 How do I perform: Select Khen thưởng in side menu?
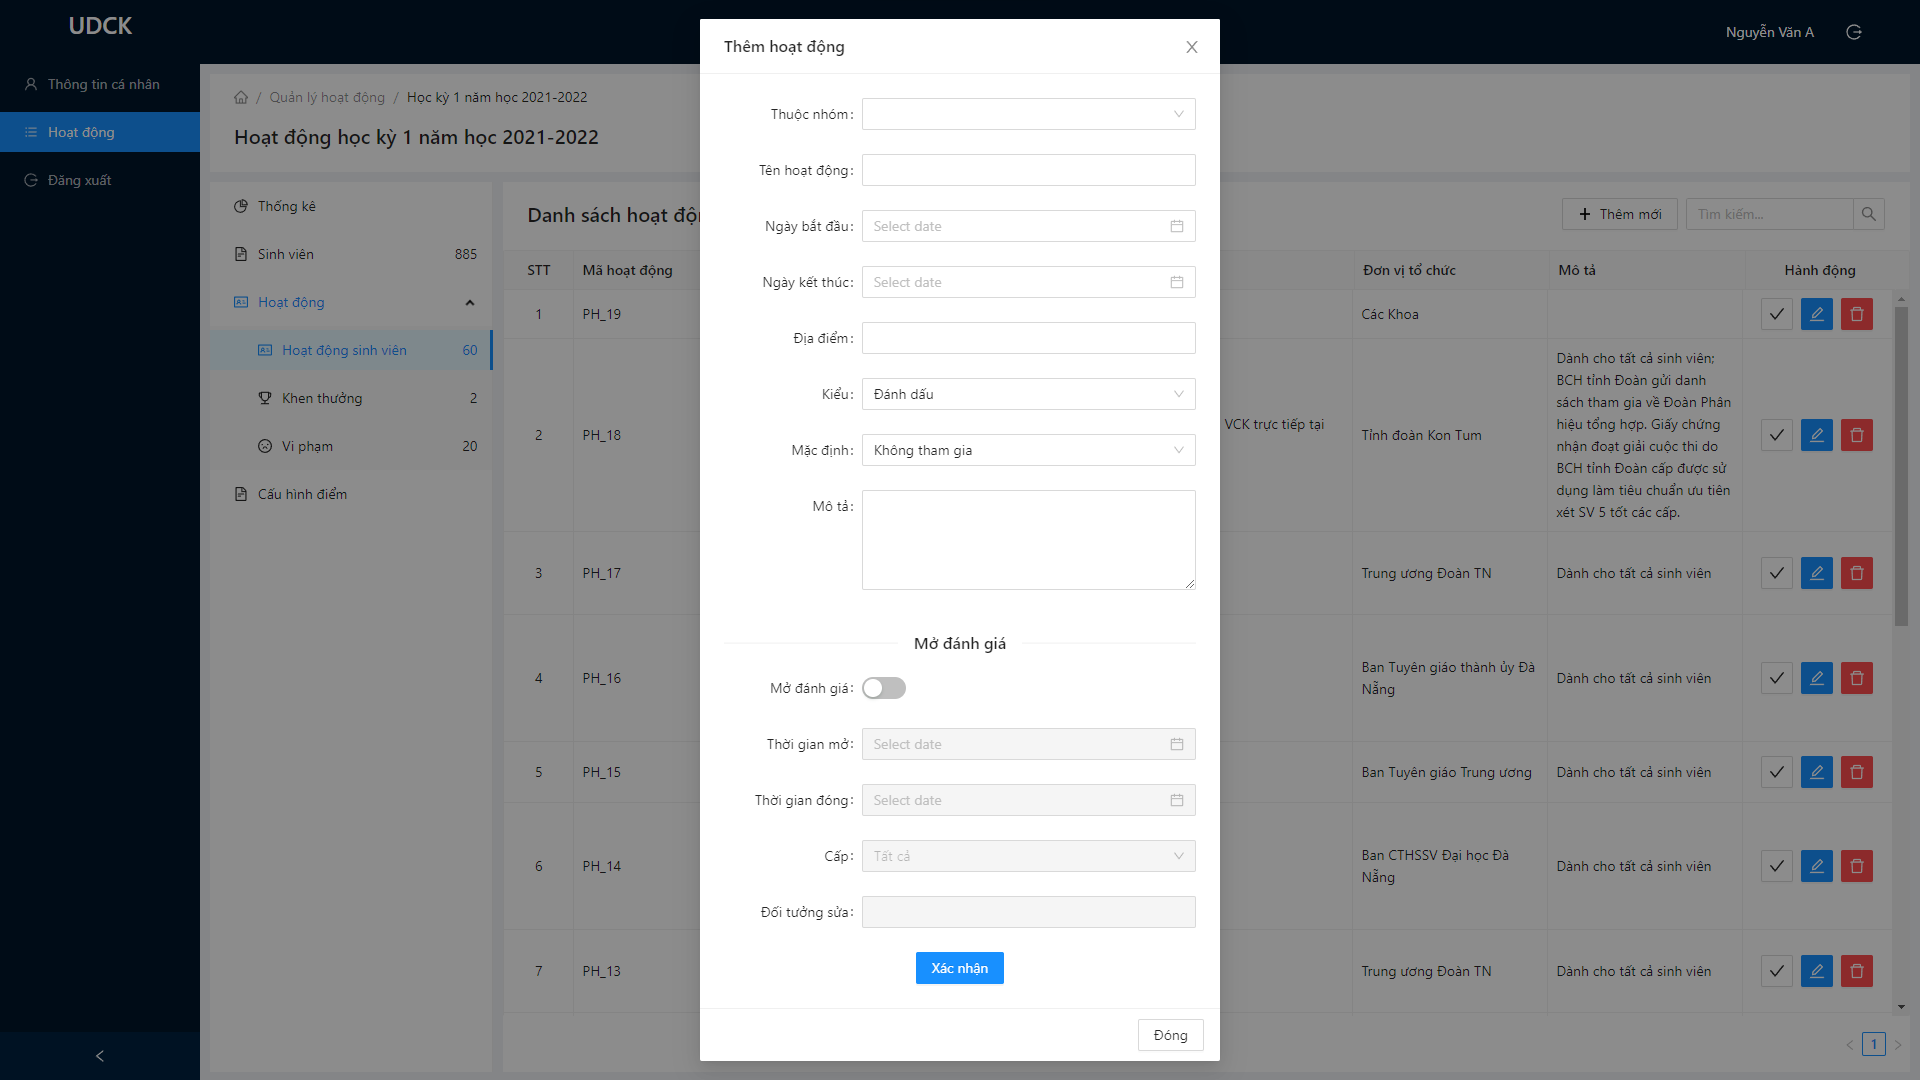tap(322, 398)
